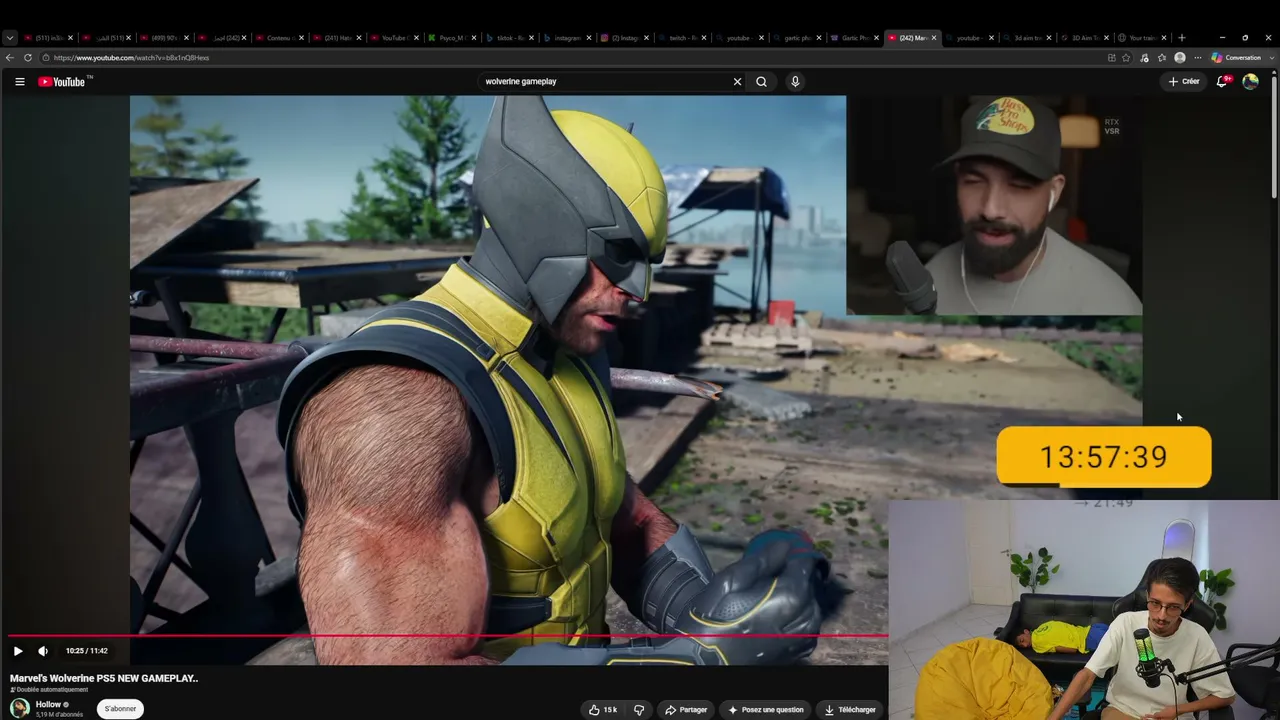Open the Hollow channel name link

pyautogui.click(x=48, y=705)
